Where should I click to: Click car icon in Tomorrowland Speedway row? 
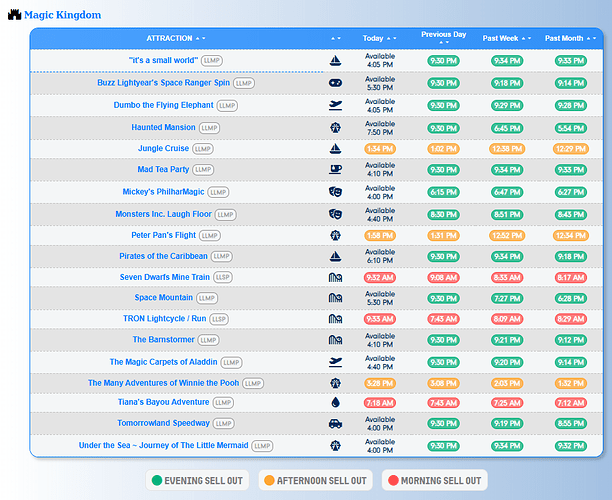coord(335,423)
